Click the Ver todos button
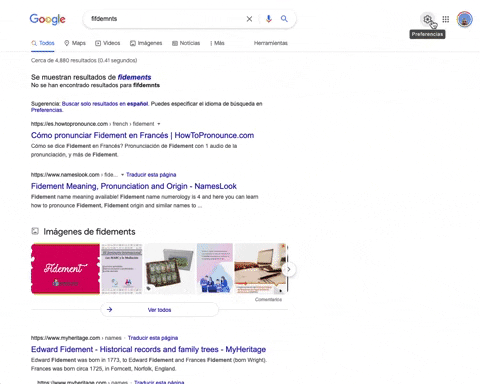Image resolution: width=480 pixels, height=384 pixels. coord(160,310)
